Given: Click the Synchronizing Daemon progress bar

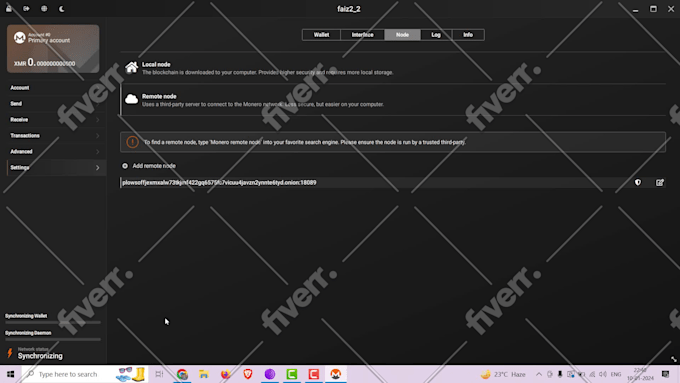Looking at the screenshot, I should point(53,340).
